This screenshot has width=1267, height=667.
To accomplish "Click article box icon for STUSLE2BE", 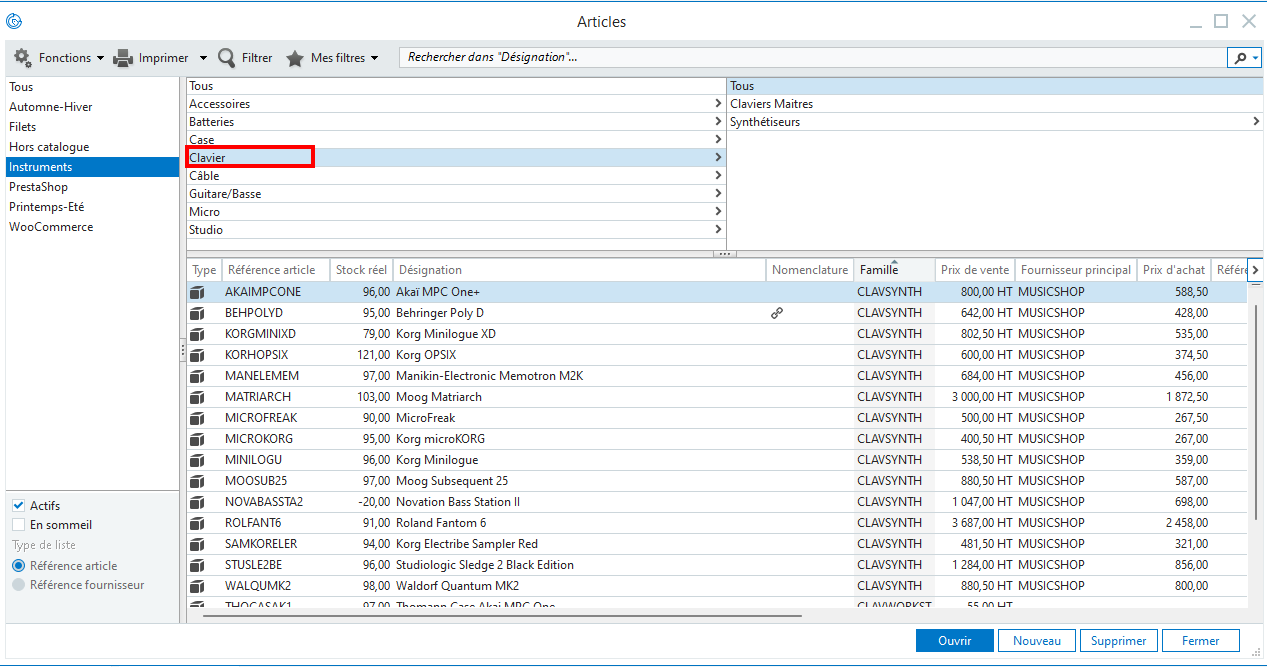I will (x=197, y=565).
